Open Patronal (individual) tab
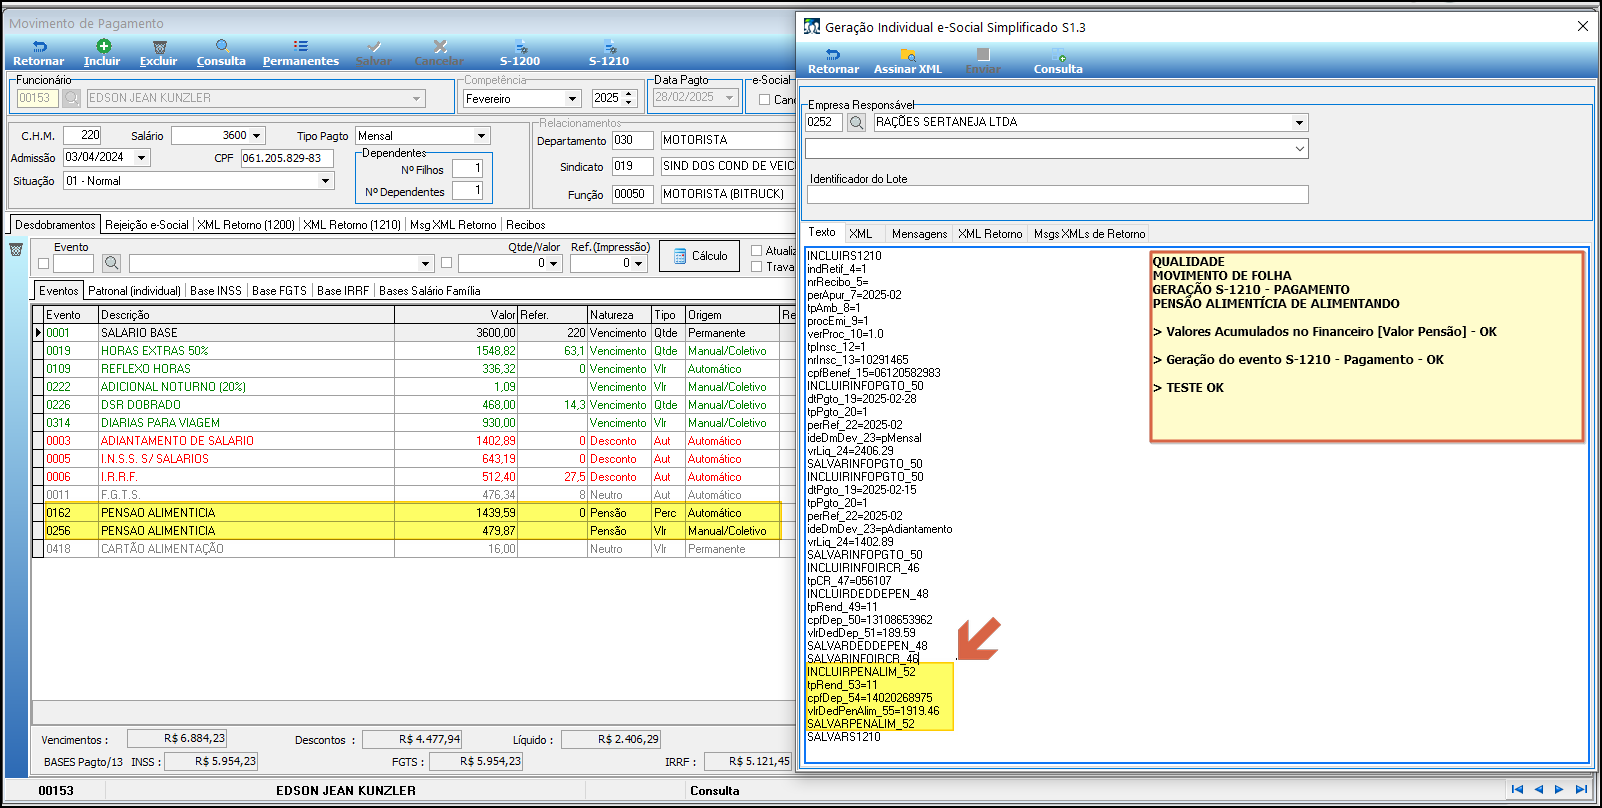1602x808 pixels. [x=135, y=291]
